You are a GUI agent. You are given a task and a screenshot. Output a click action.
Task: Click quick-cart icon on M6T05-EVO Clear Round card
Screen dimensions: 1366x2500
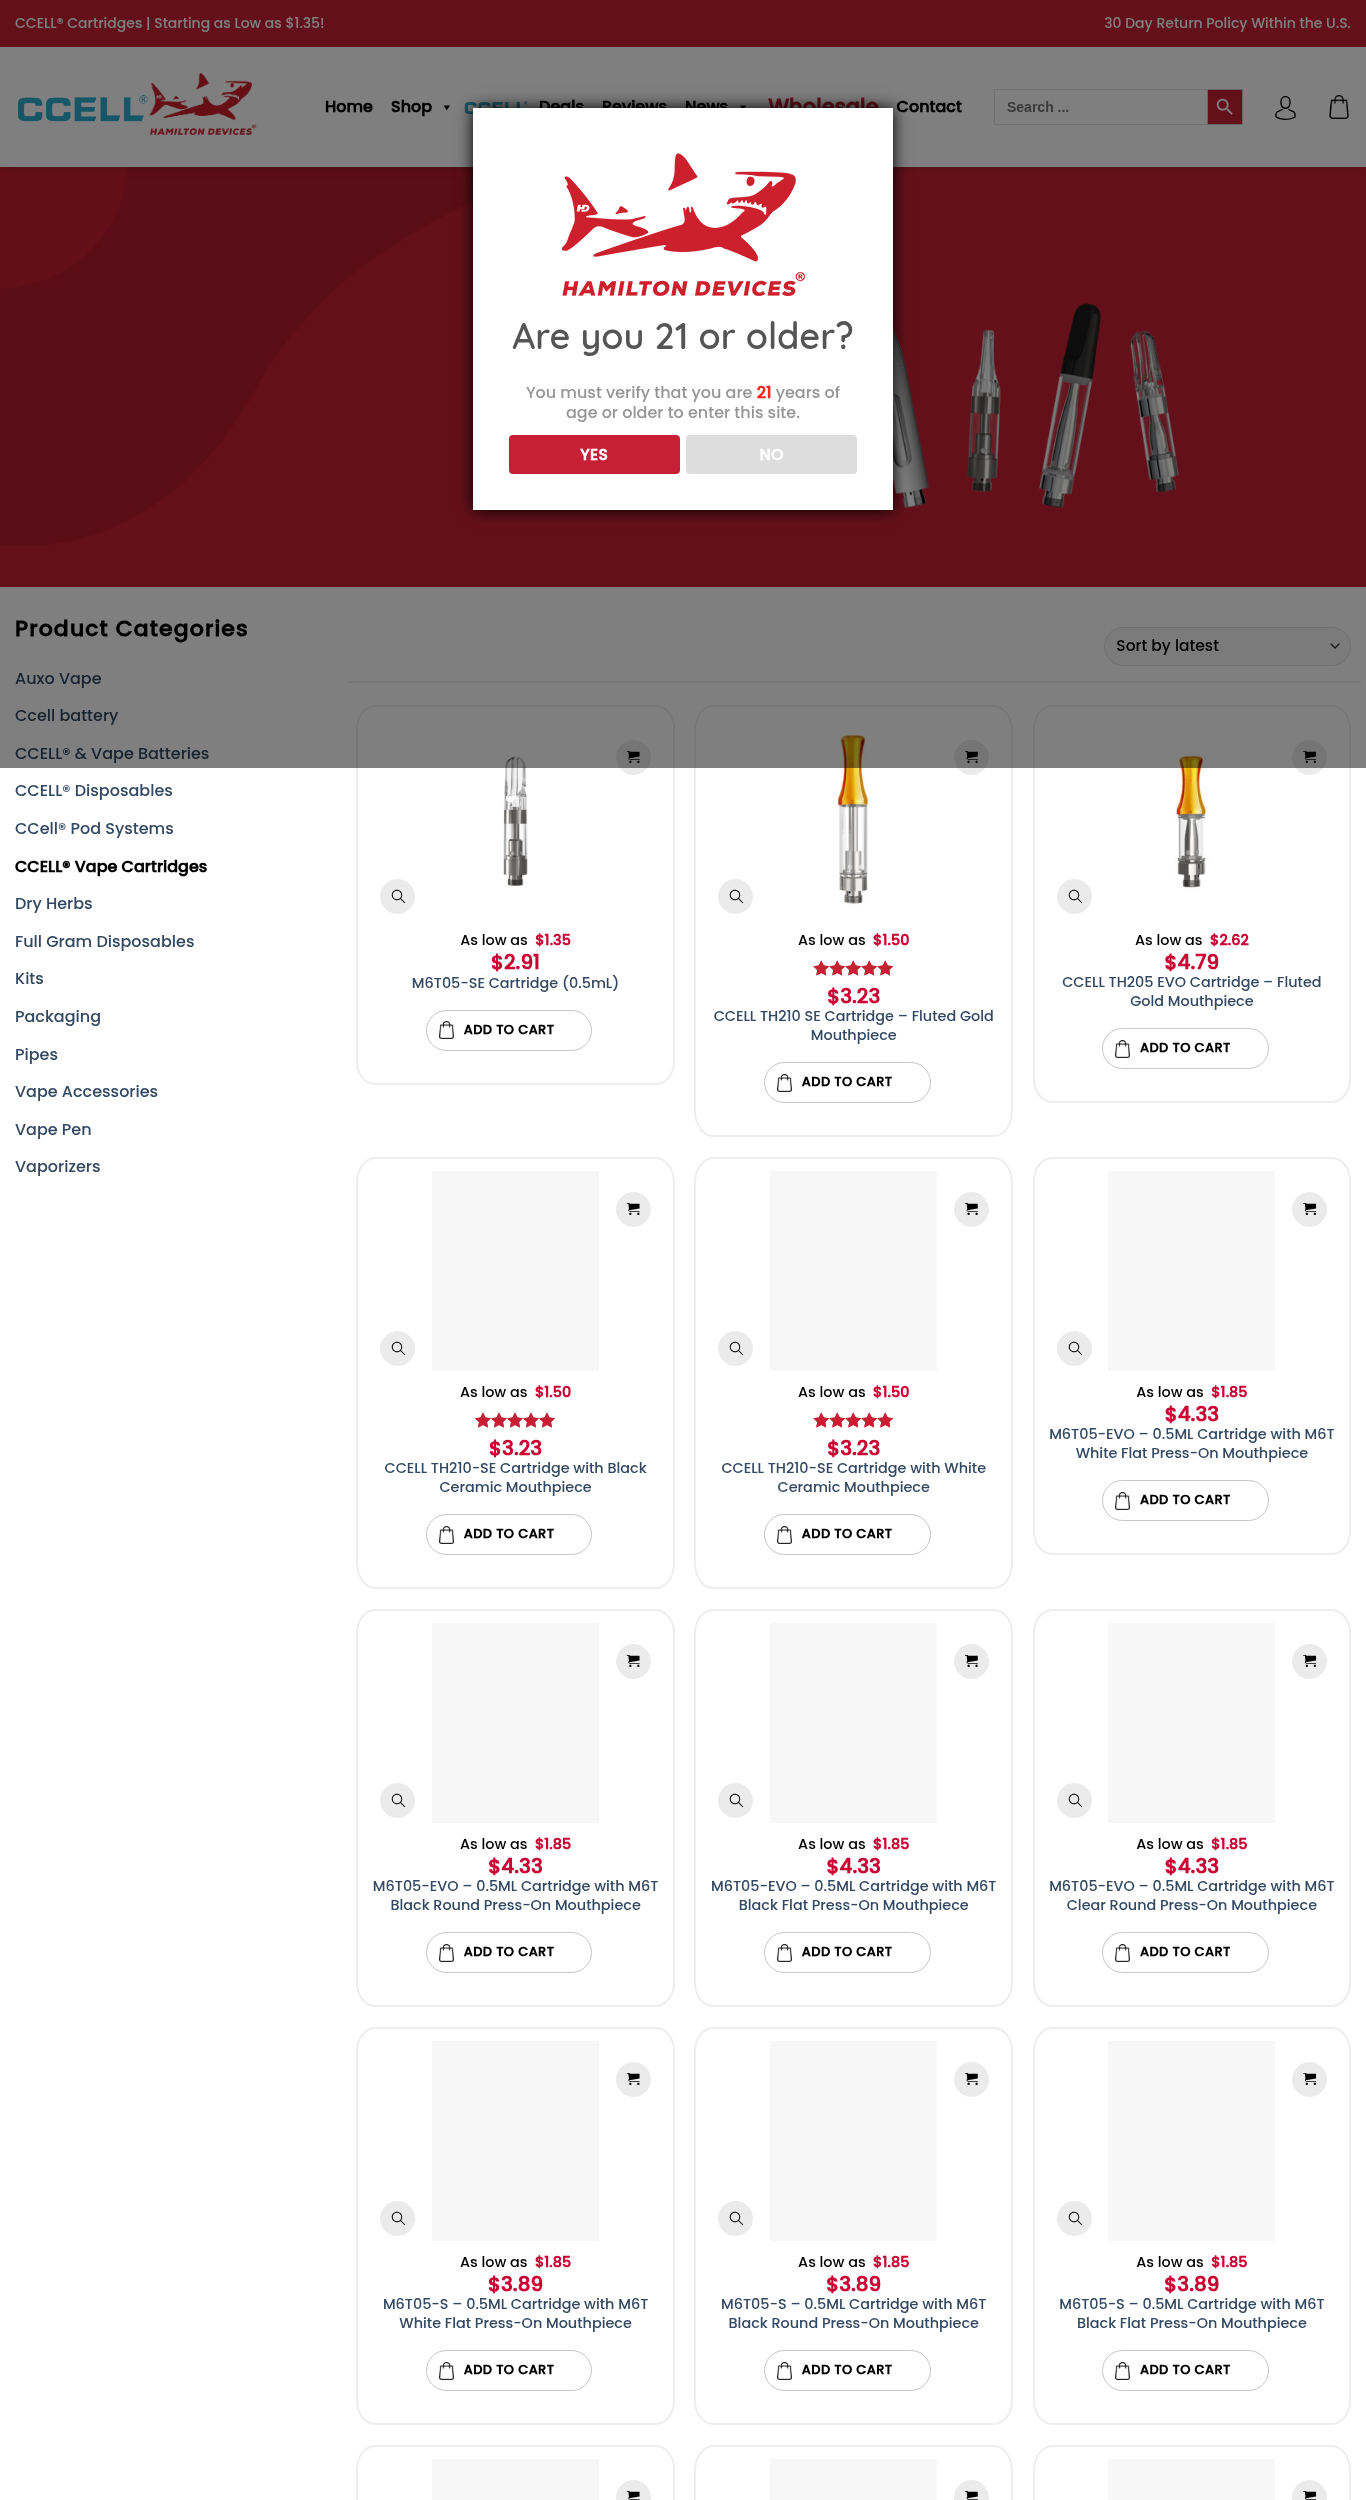pyautogui.click(x=1309, y=1661)
